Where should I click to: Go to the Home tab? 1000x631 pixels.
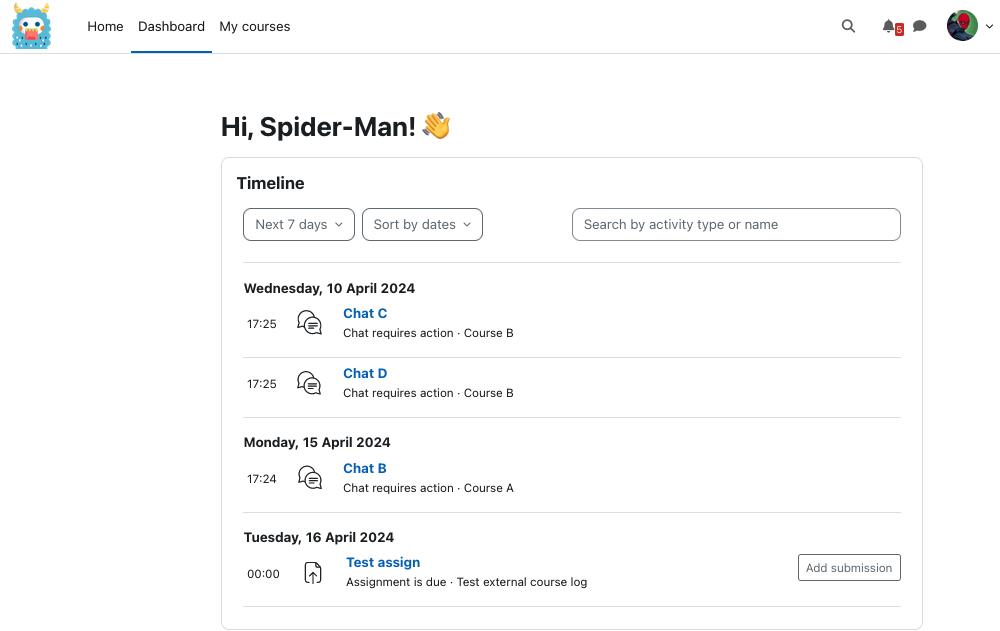coord(105,27)
